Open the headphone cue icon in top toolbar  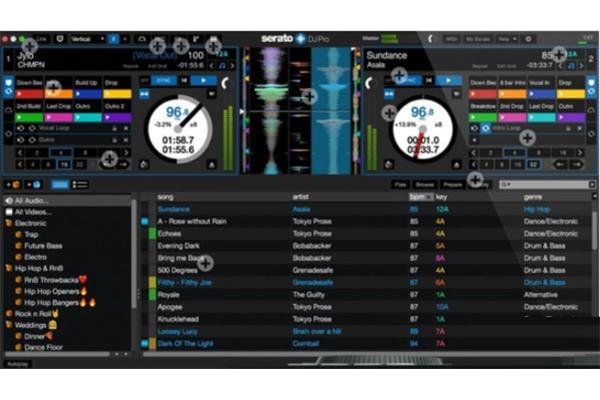(142, 39)
